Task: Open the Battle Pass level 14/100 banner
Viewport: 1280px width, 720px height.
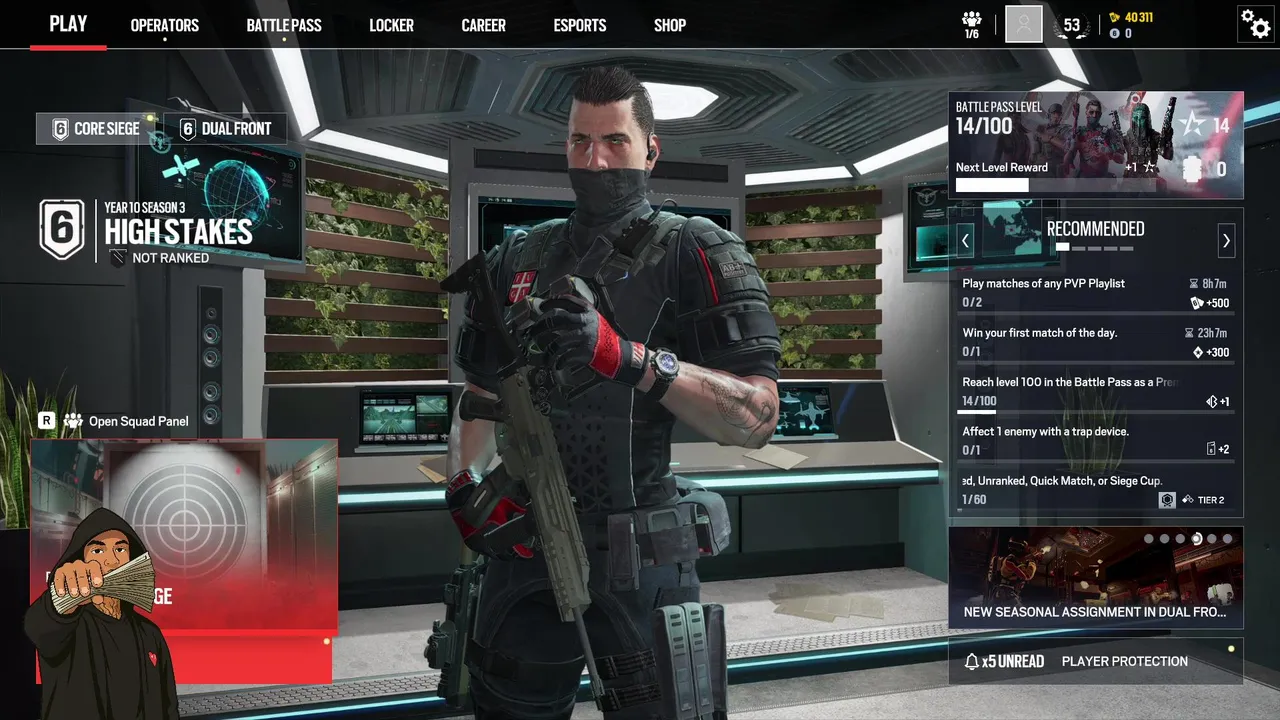Action: coord(1096,145)
